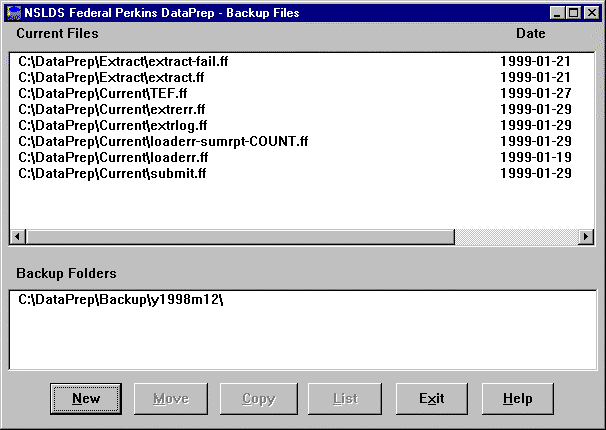The width and height of the screenshot is (606, 430).
Task: Click the Current Files heading
Action: (57, 34)
